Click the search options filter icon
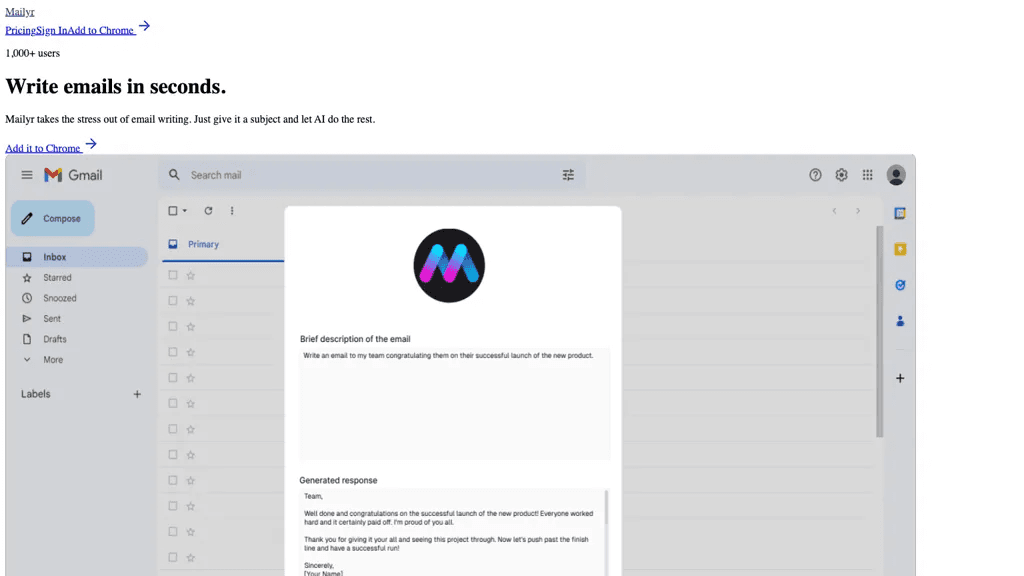Screen dimensions: 1024x576 click(568, 175)
